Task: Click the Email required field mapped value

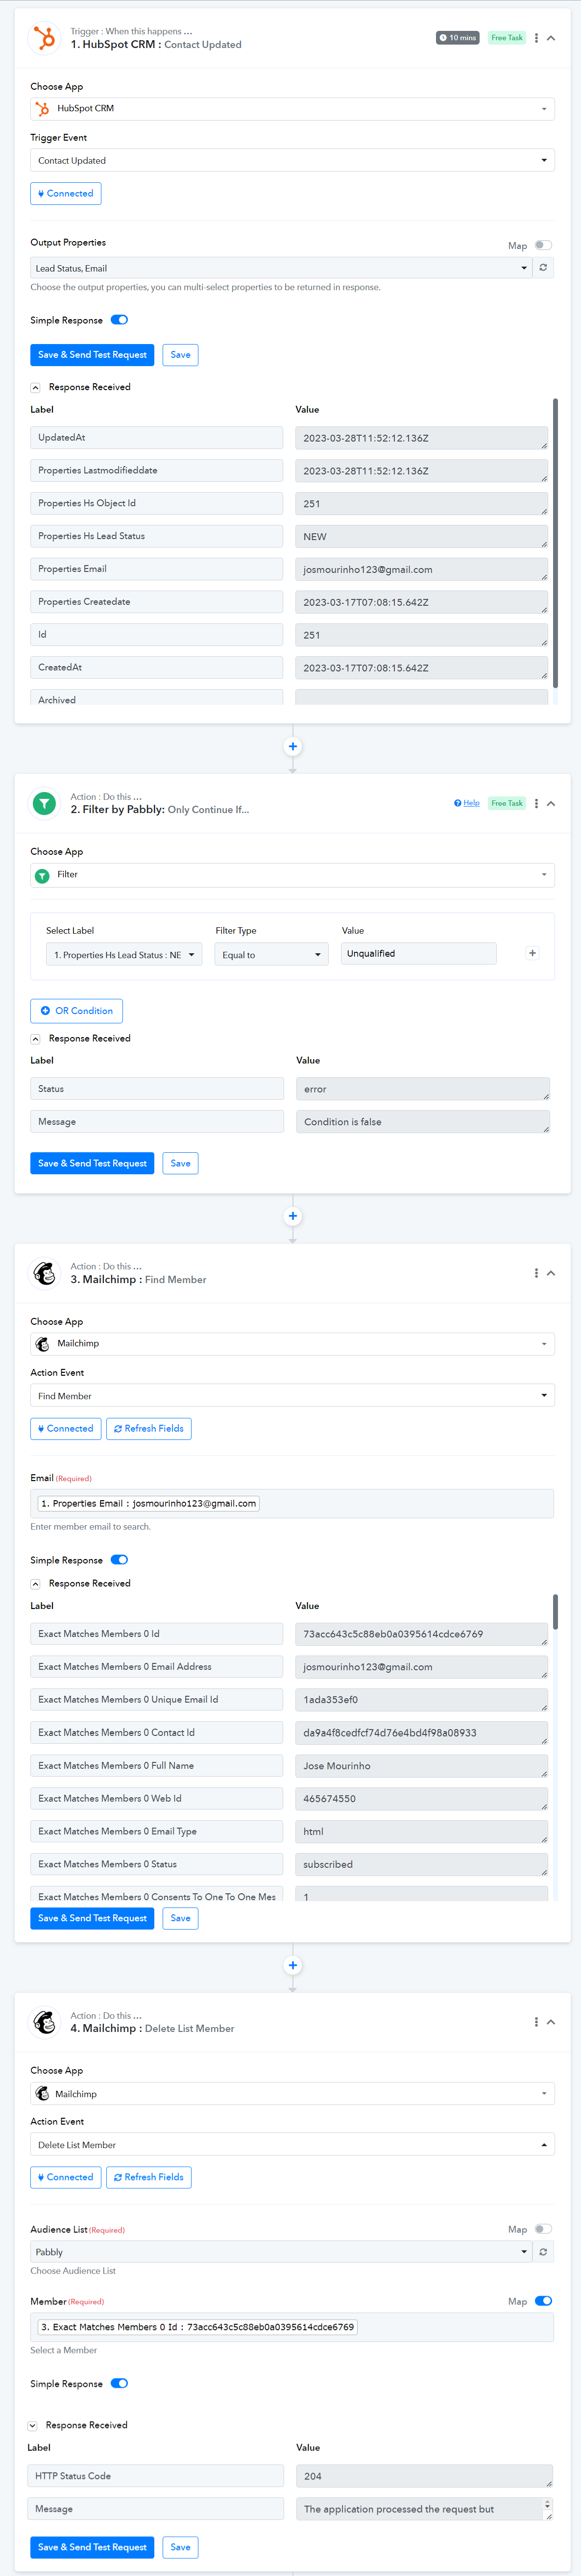Action: (x=148, y=1504)
